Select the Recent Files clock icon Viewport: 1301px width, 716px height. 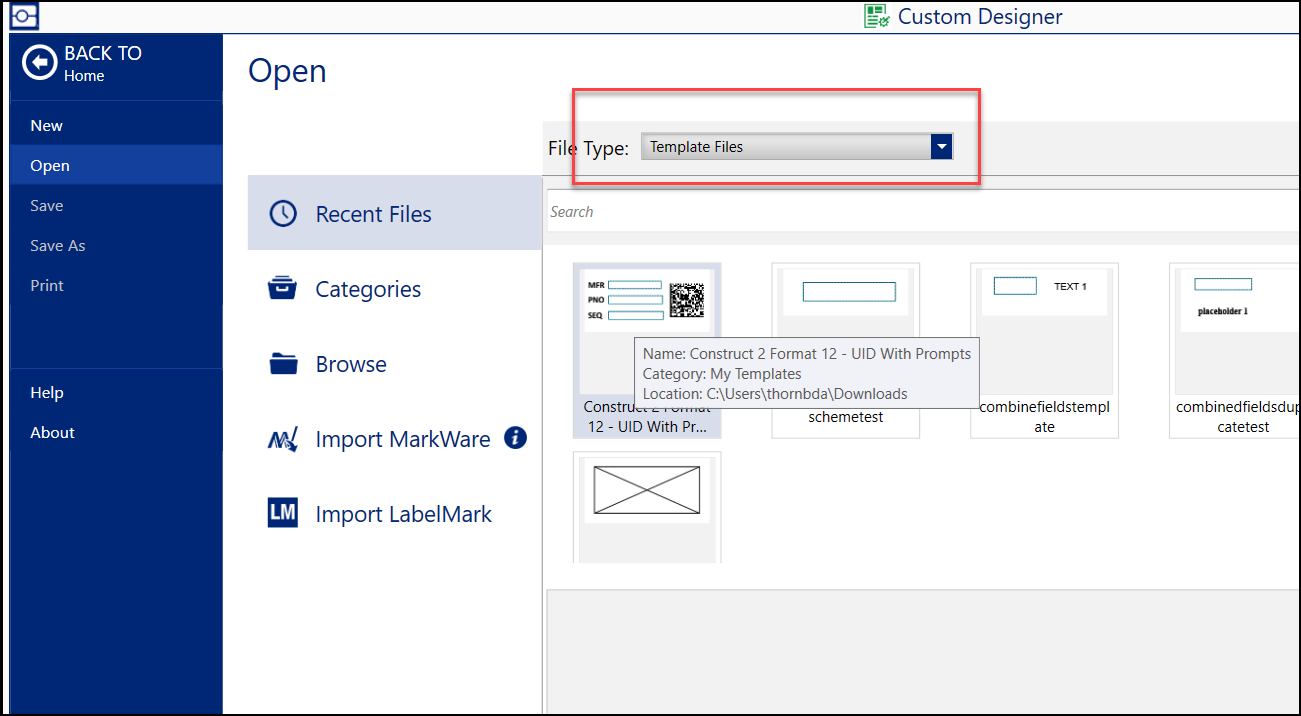283,213
